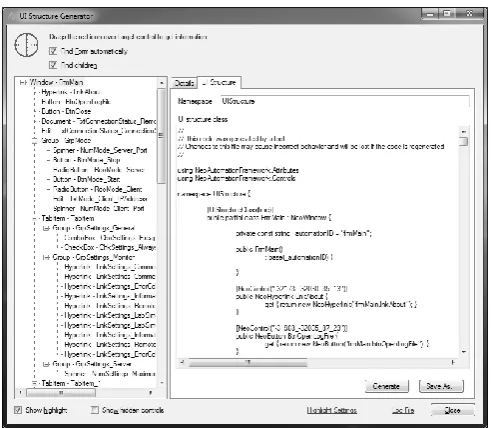Click code box scroll down arrow
The image size is (493, 428).
464,352
